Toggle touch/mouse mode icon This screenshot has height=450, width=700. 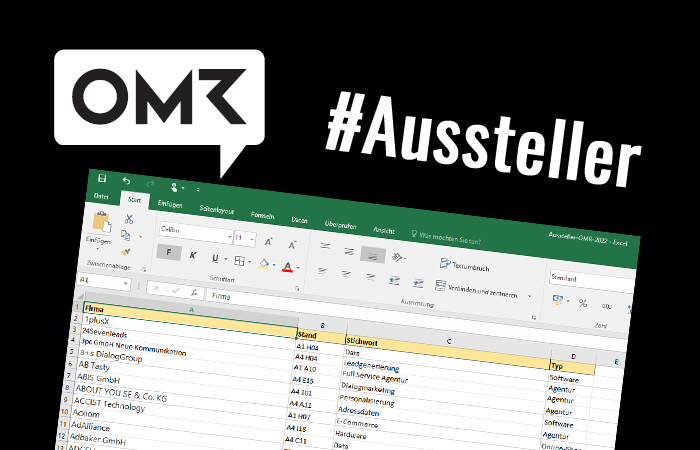click(x=175, y=187)
